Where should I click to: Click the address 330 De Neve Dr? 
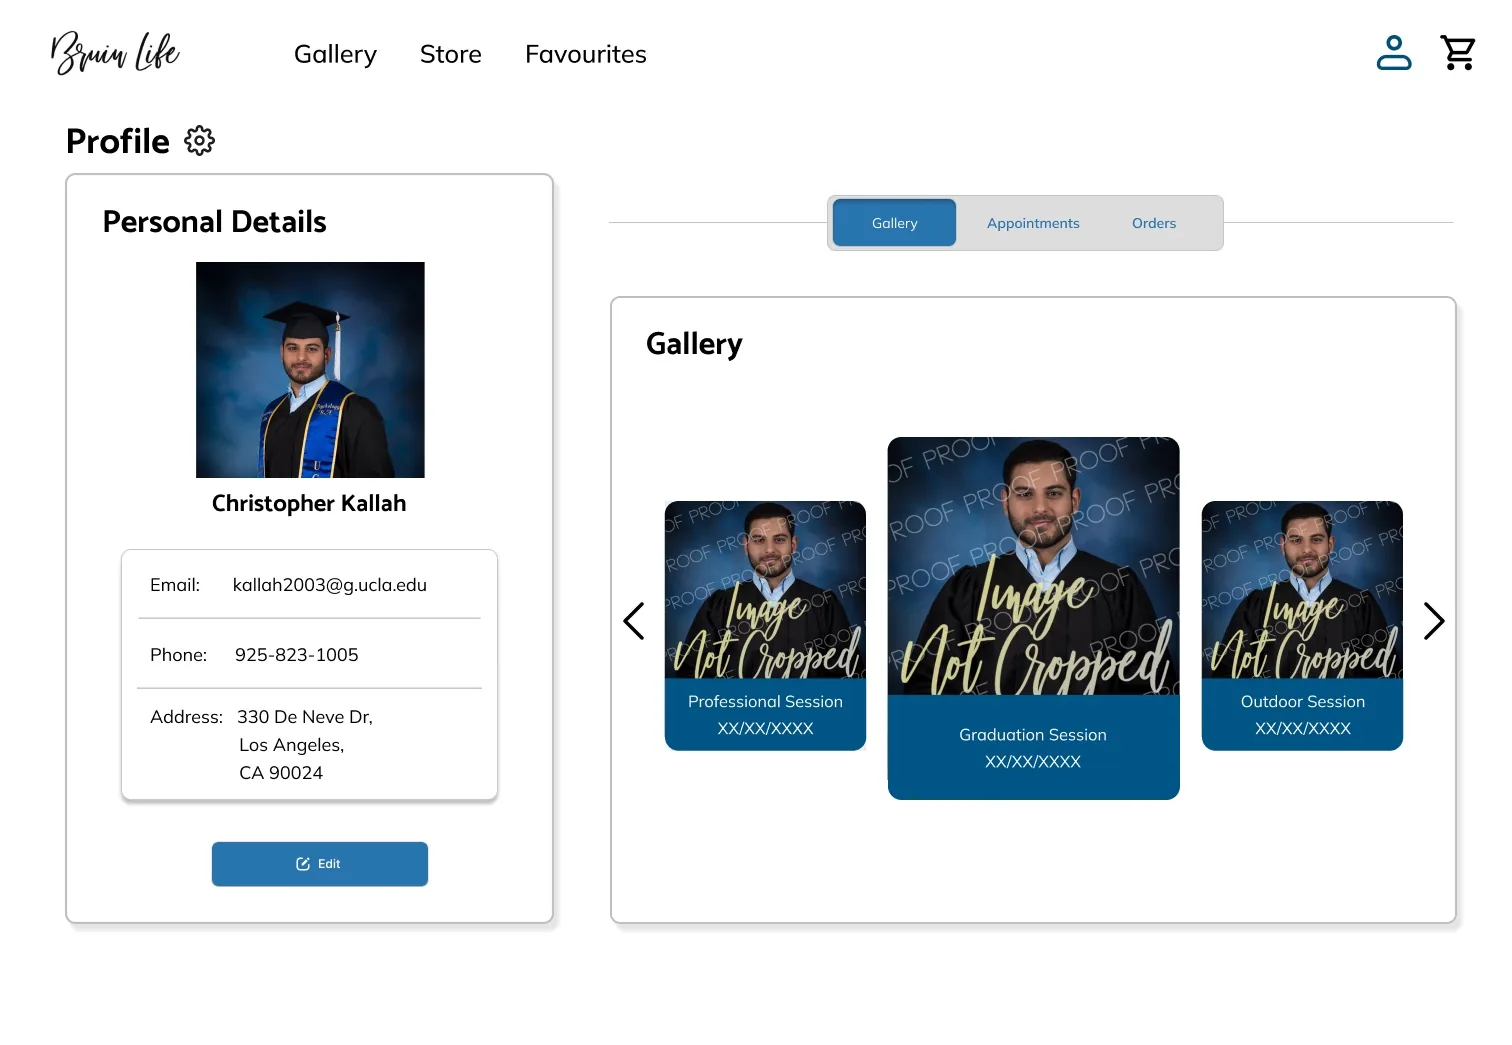(305, 717)
